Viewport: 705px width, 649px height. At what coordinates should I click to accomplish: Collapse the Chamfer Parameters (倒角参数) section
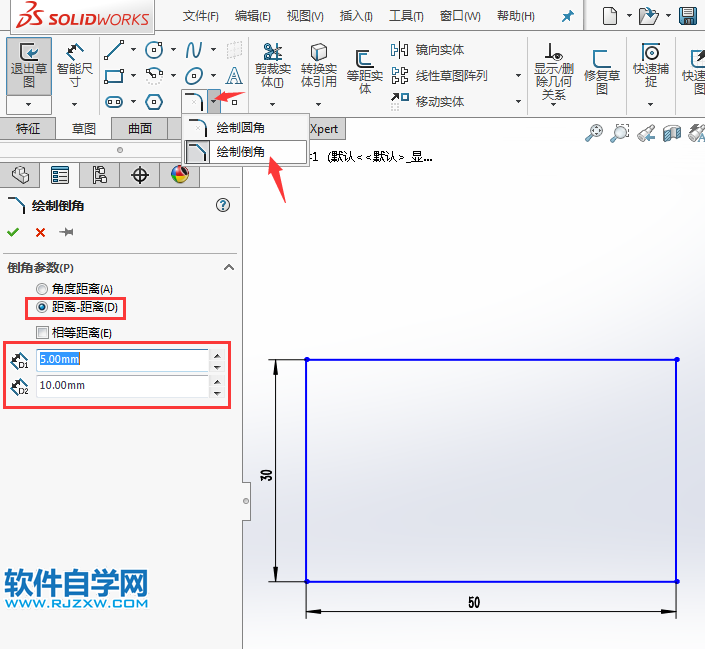229,268
